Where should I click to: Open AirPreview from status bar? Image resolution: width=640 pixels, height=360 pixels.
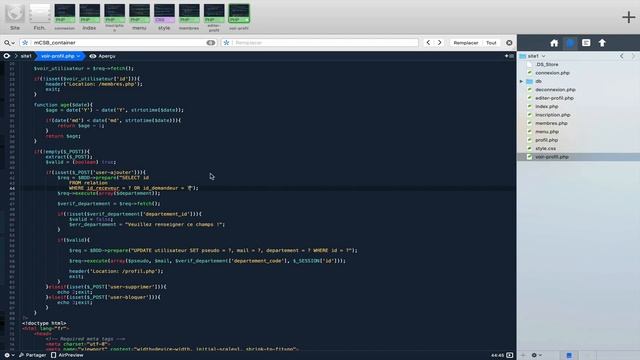[x=67, y=355]
